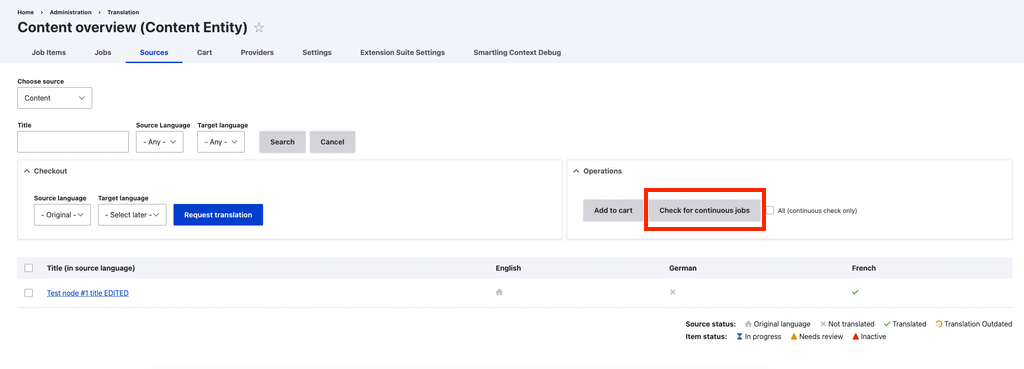Switch to the Job Items tab

[49, 52]
